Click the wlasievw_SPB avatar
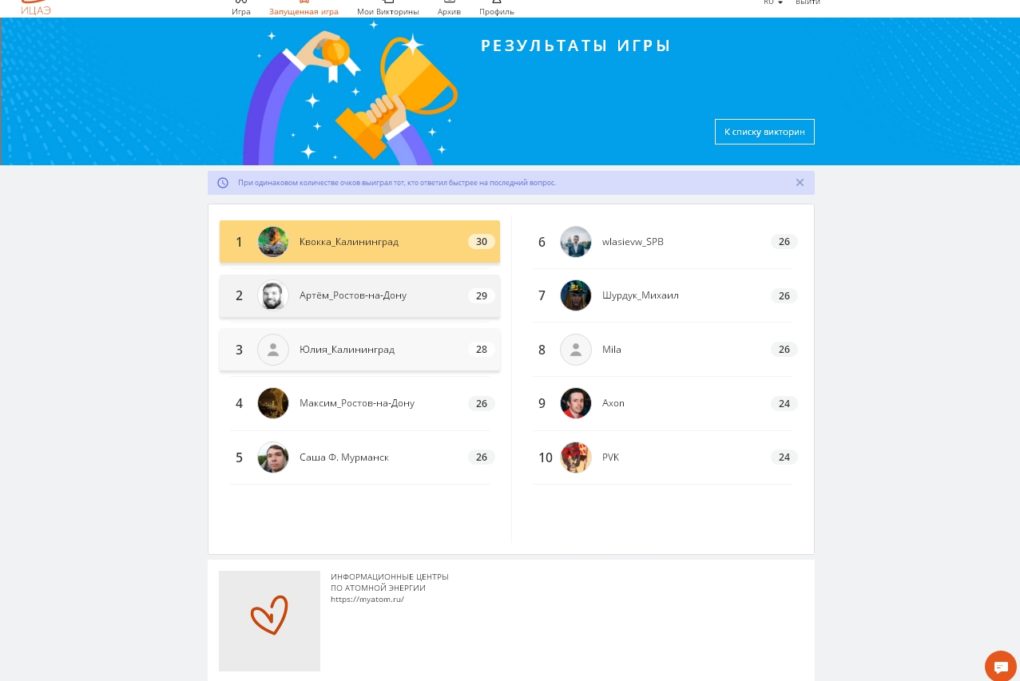Screen dimensions: 1020x681 (576, 241)
